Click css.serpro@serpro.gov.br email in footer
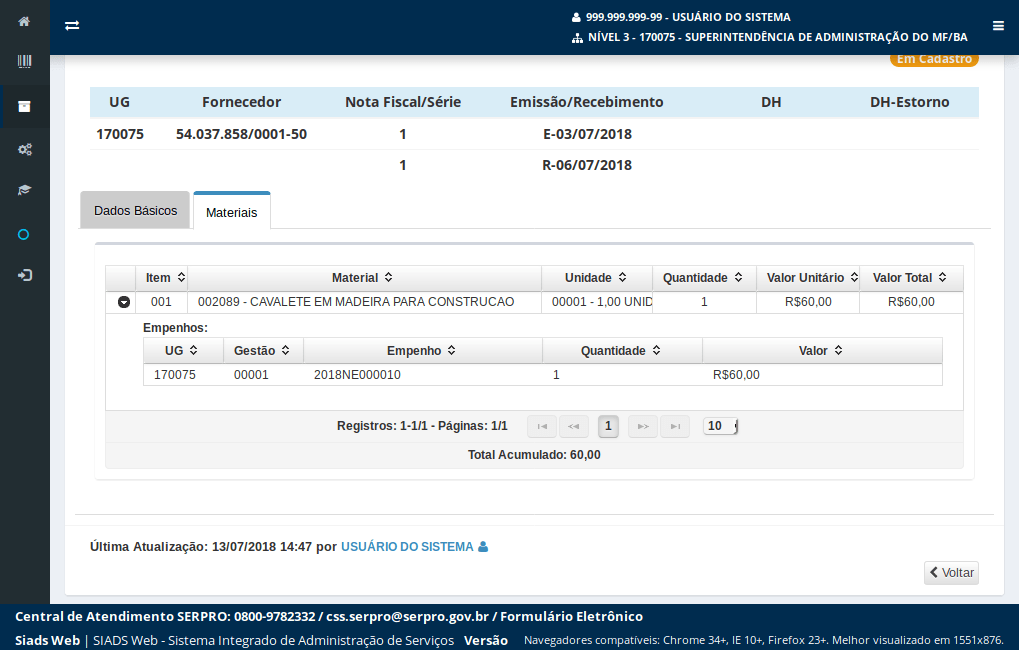Image resolution: width=1019 pixels, height=650 pixels. pyautogui.click(x=407, y=617)
